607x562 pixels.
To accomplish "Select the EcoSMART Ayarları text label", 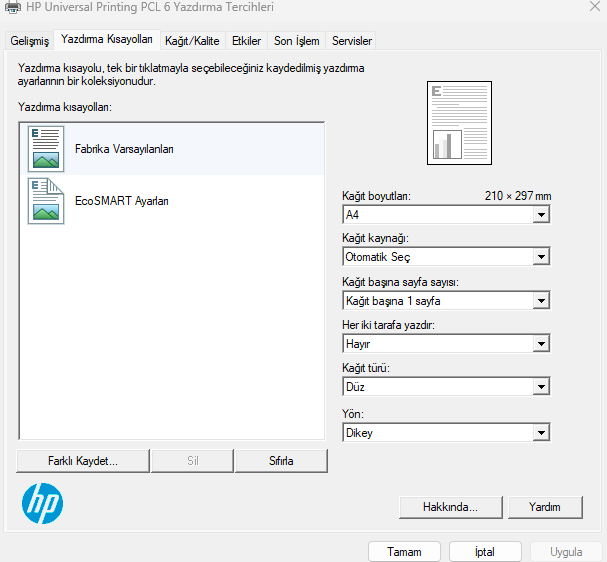I will pyautogui.click(x=122, y=201).
